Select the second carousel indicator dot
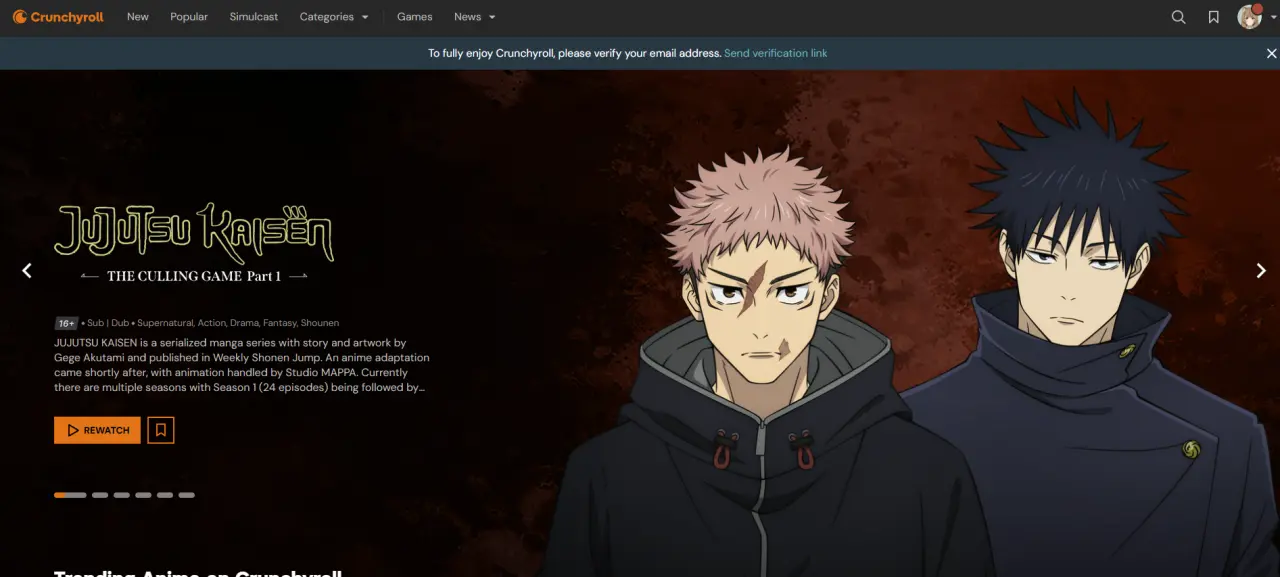 point(100,495)
